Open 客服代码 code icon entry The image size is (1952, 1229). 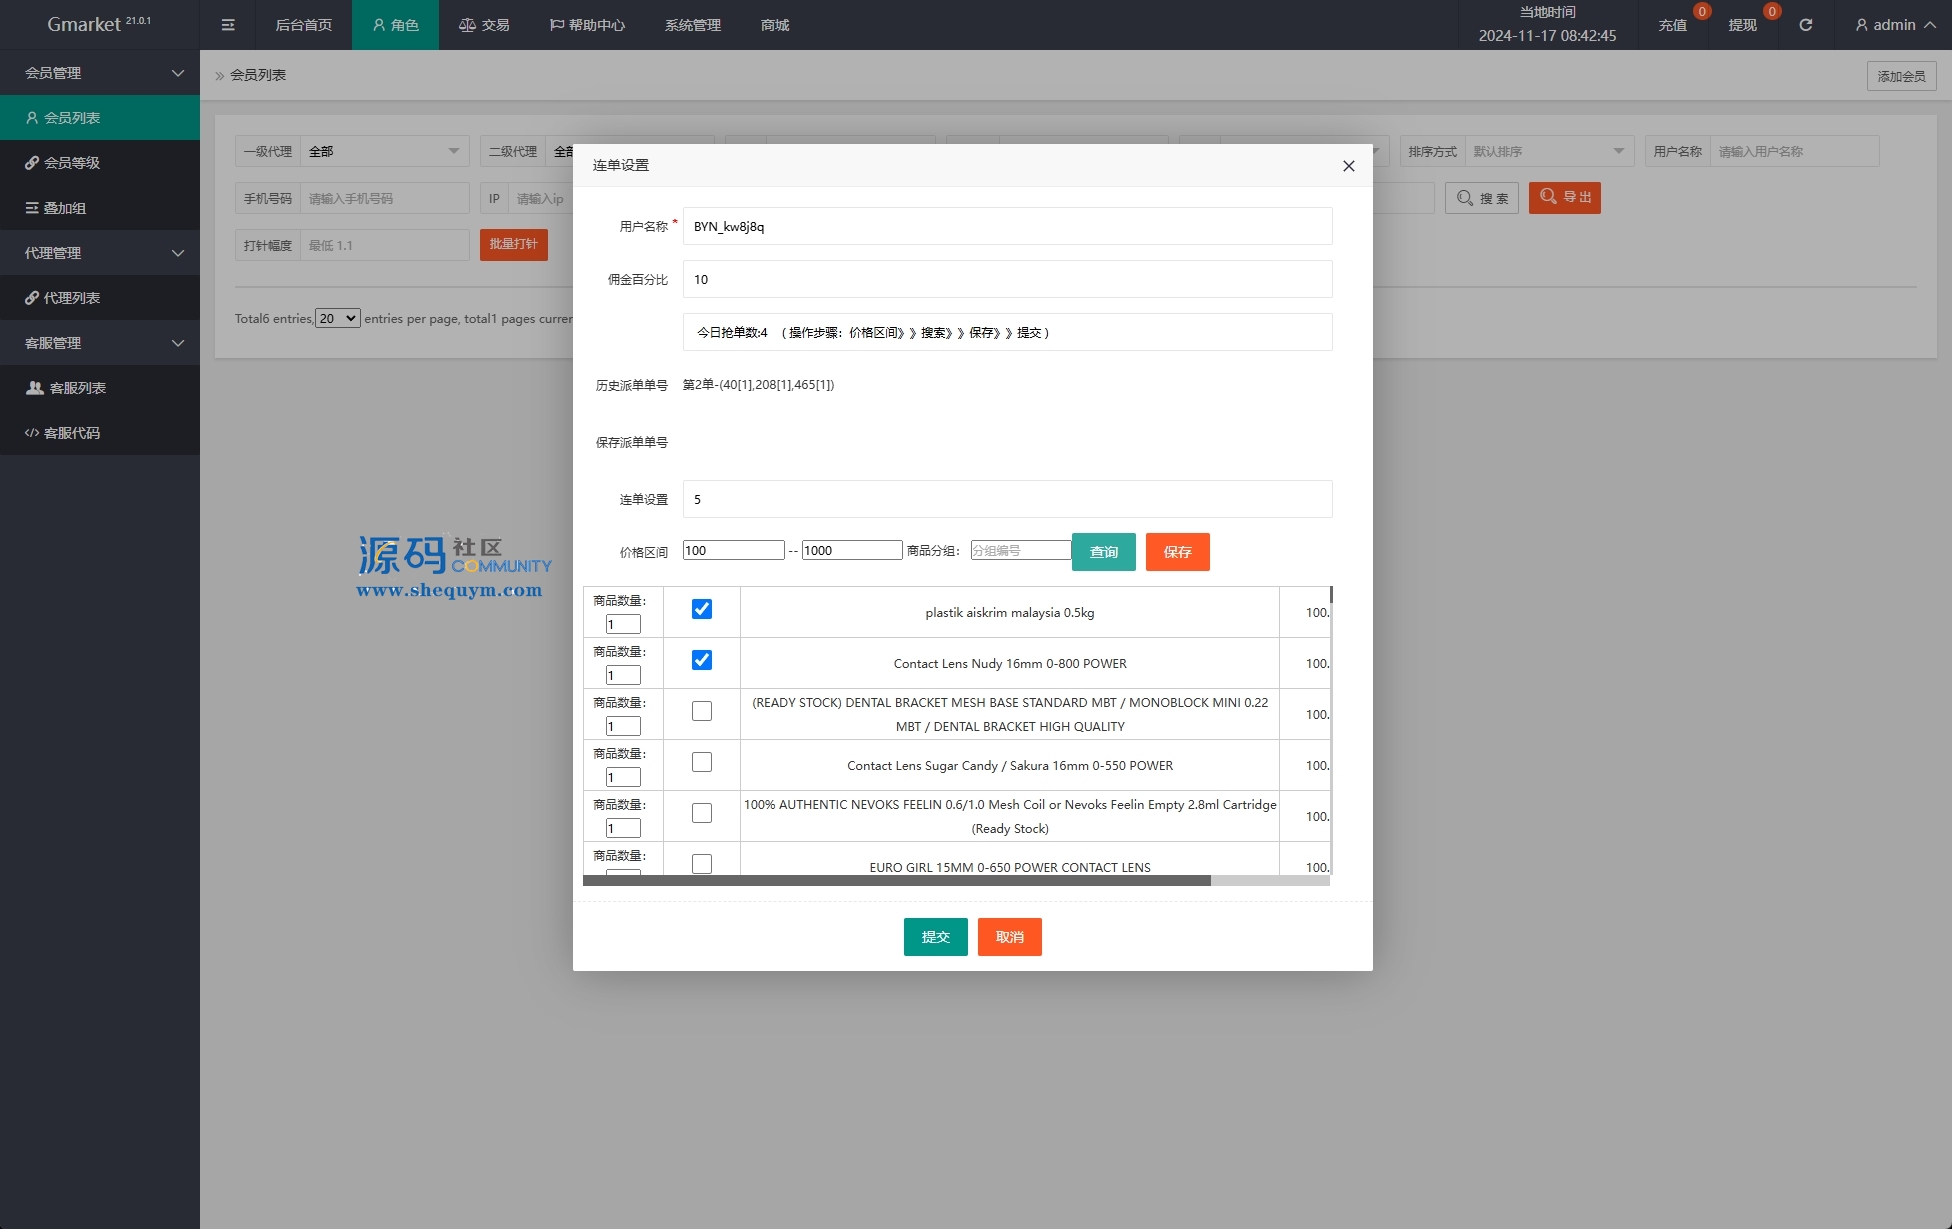72,433
